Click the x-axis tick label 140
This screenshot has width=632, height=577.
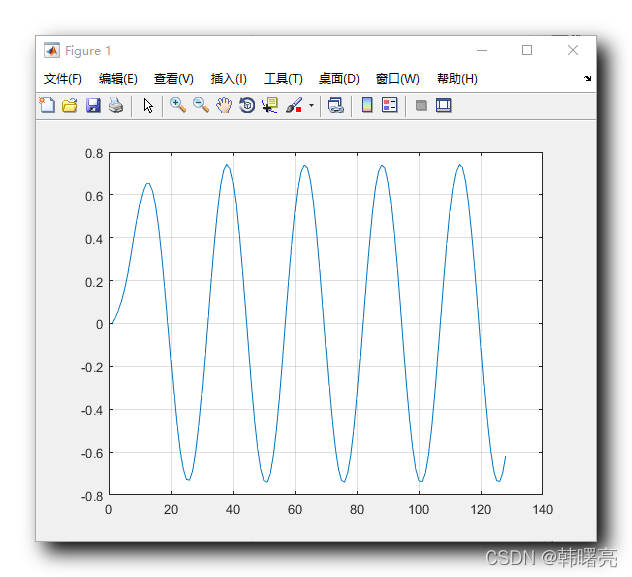tap(543, 510)
